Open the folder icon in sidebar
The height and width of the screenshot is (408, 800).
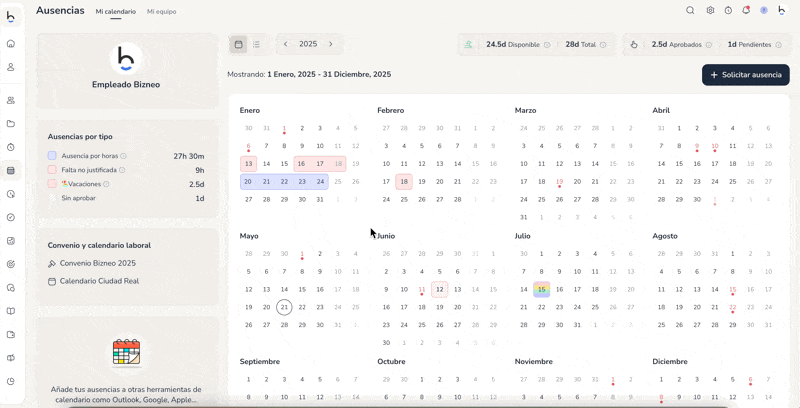pos(11,123)
